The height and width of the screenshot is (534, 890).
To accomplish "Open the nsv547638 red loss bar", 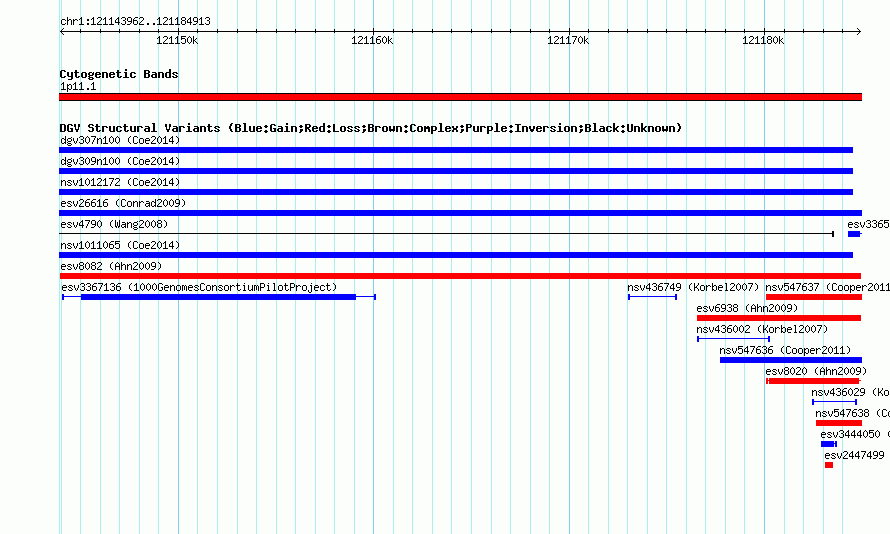I will coord(839,423).
